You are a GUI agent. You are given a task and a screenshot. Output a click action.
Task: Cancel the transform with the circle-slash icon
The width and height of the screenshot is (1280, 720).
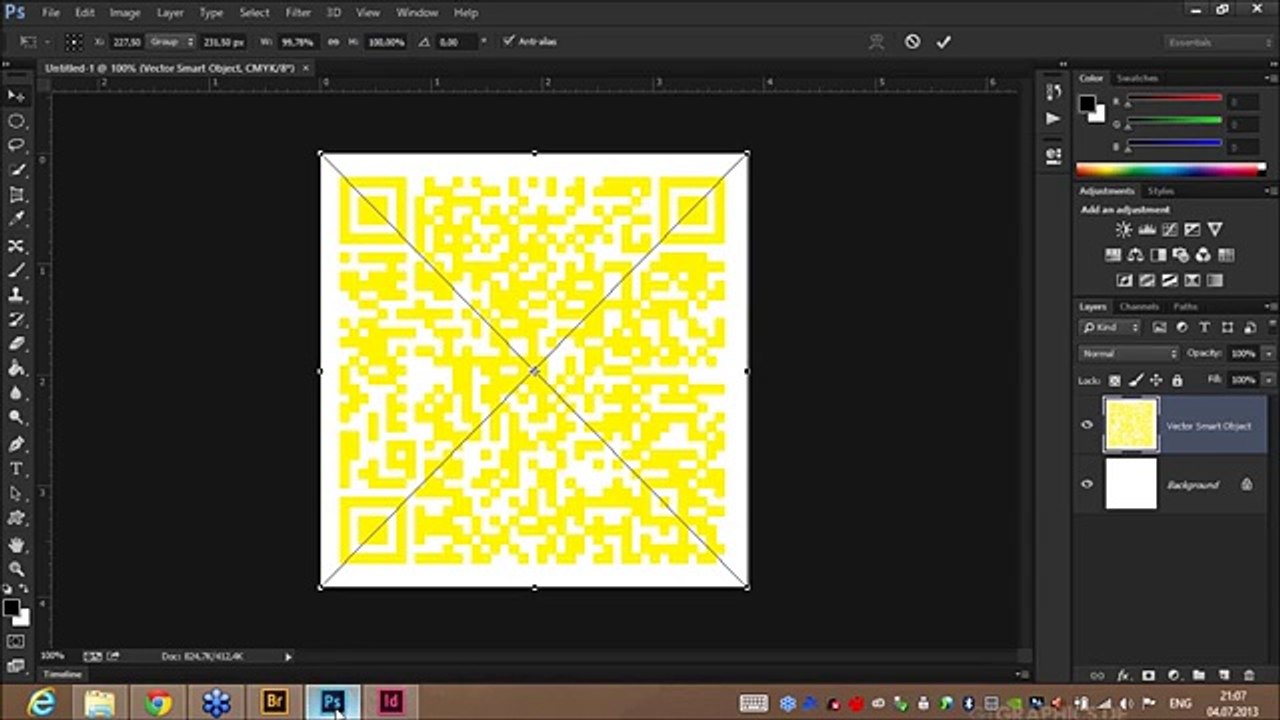pos(912,42)
